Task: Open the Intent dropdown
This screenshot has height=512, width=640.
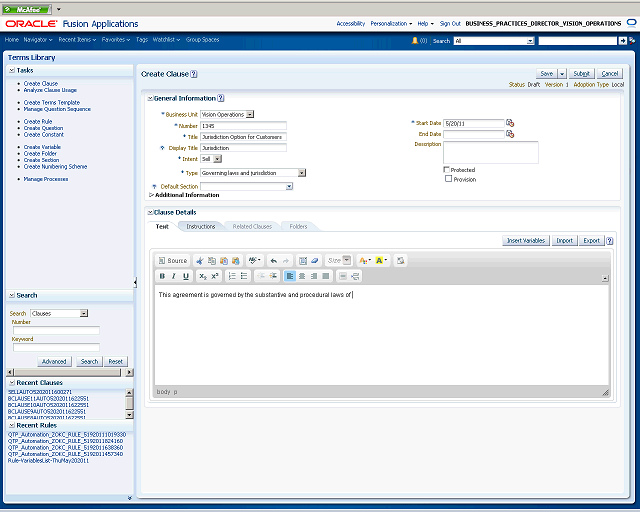Action: tap(218, 159)
